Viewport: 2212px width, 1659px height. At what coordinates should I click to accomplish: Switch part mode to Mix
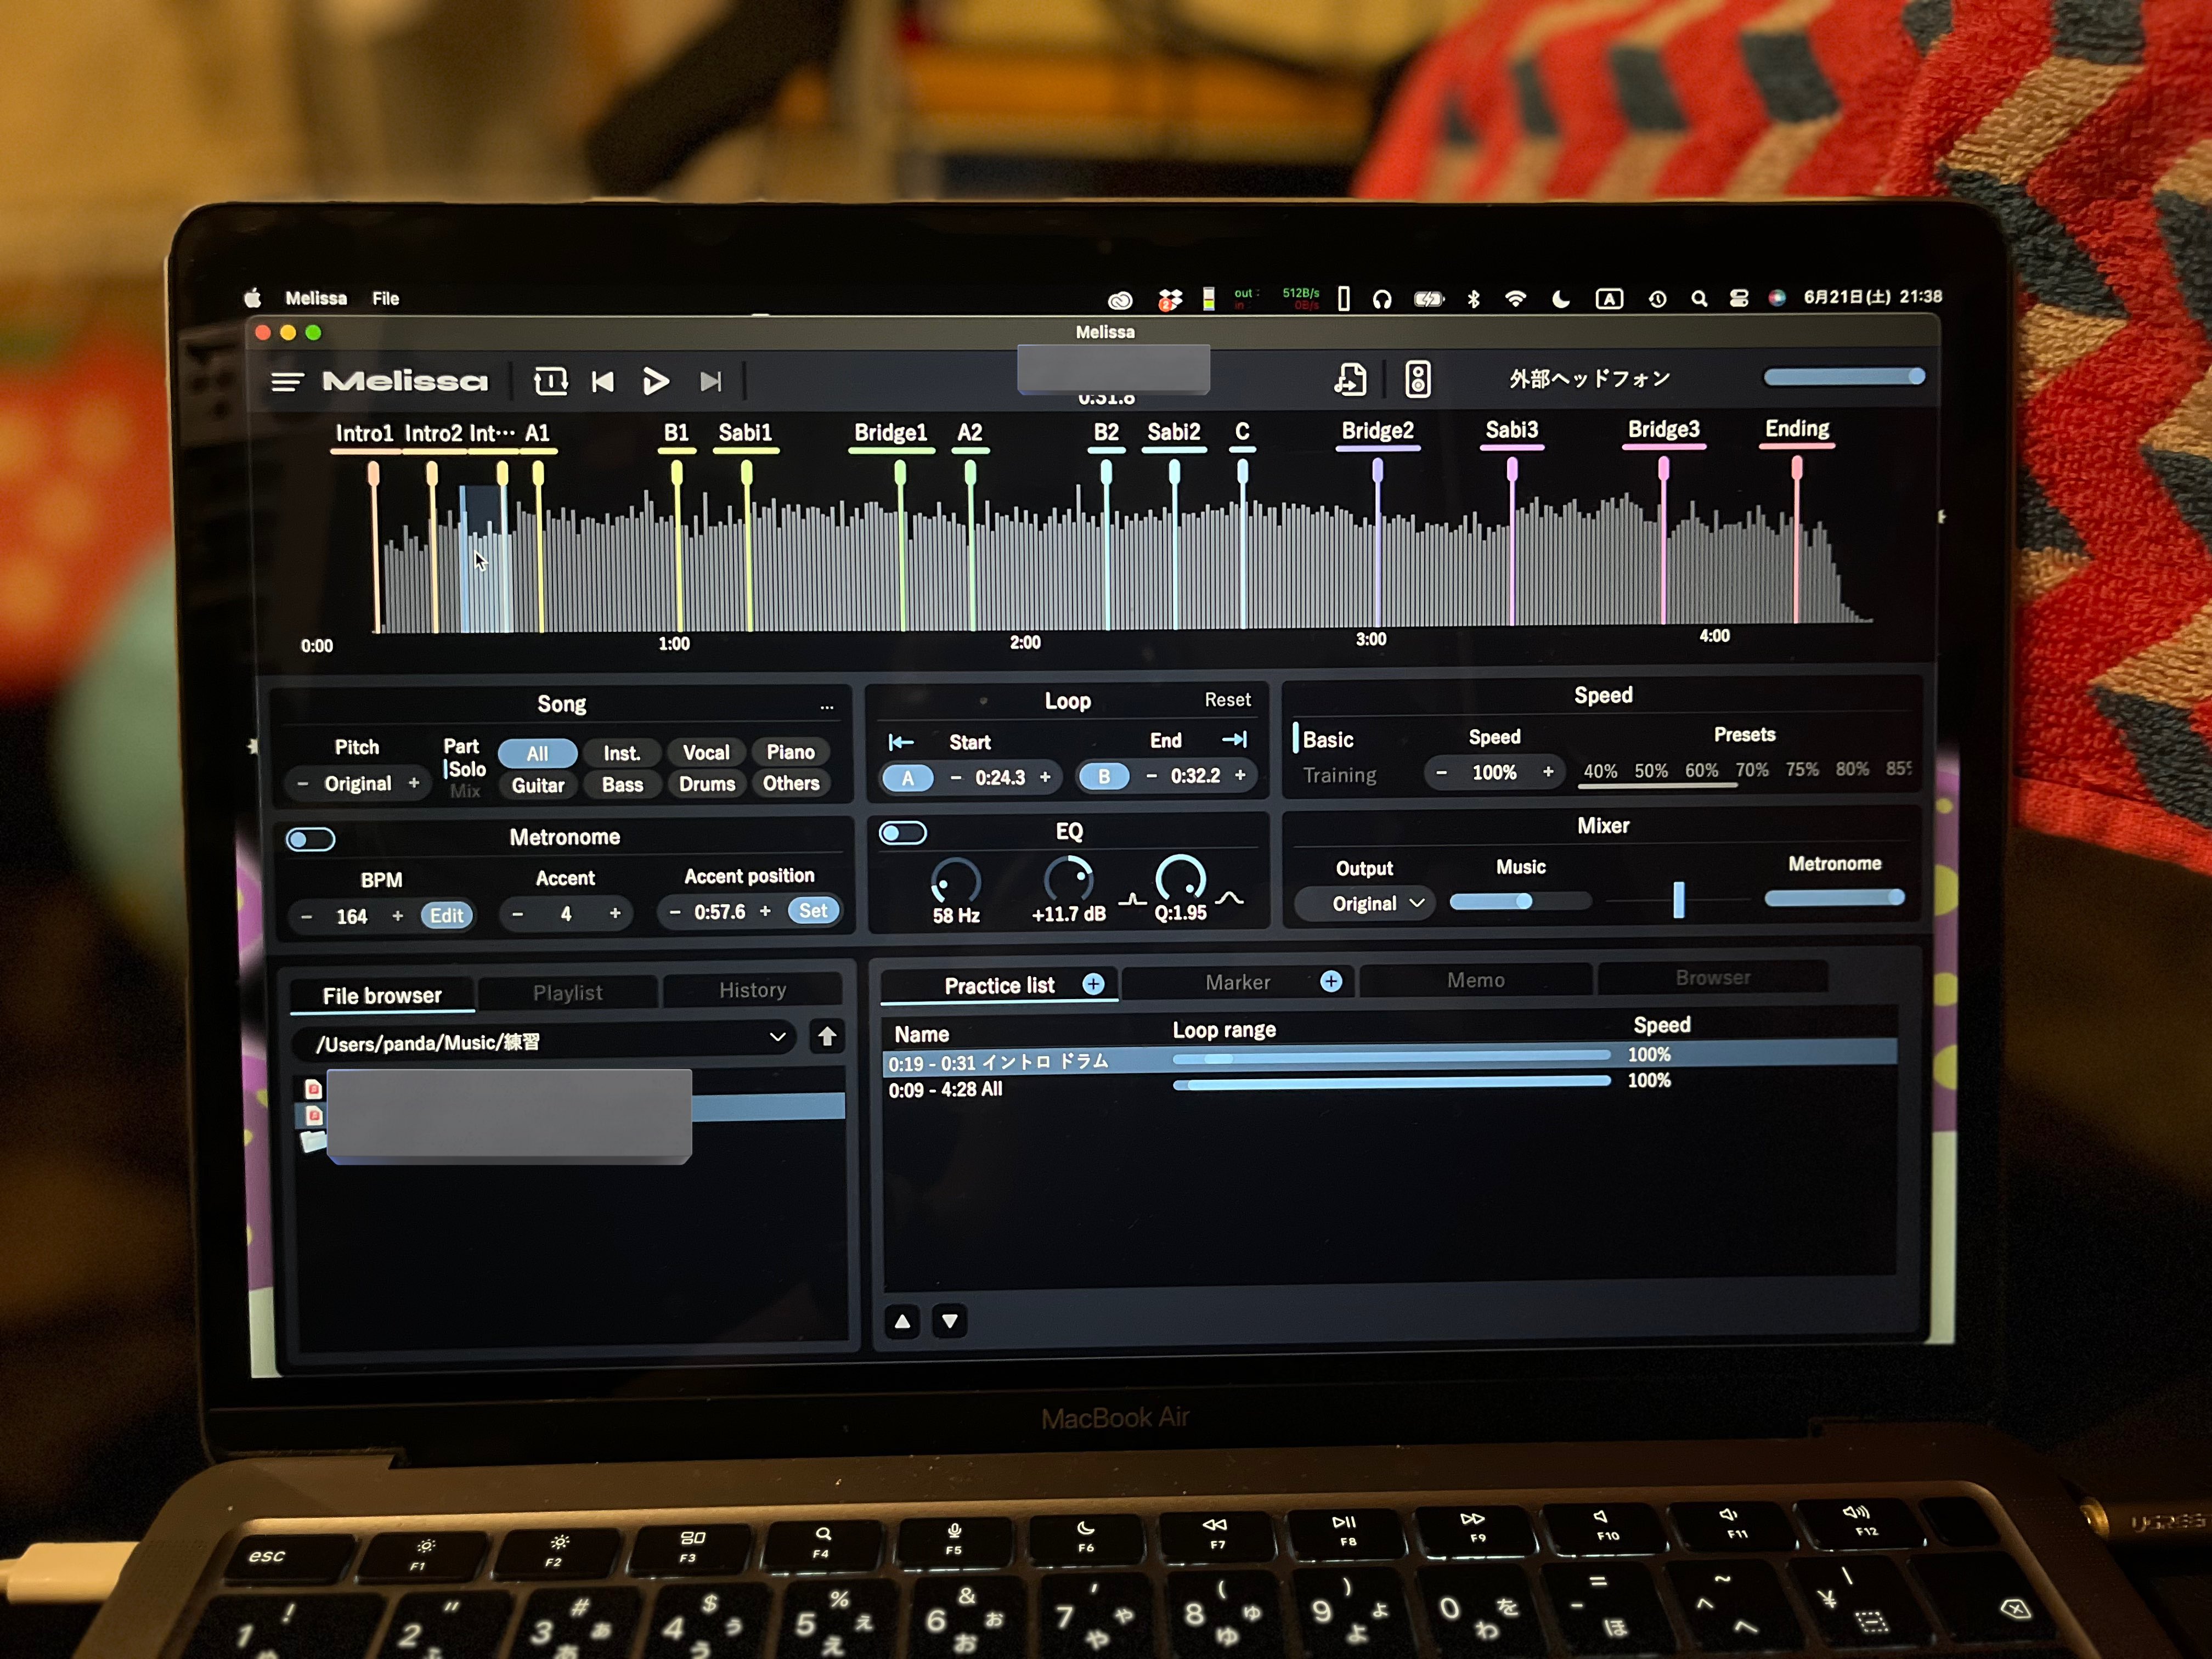[465, 791]
